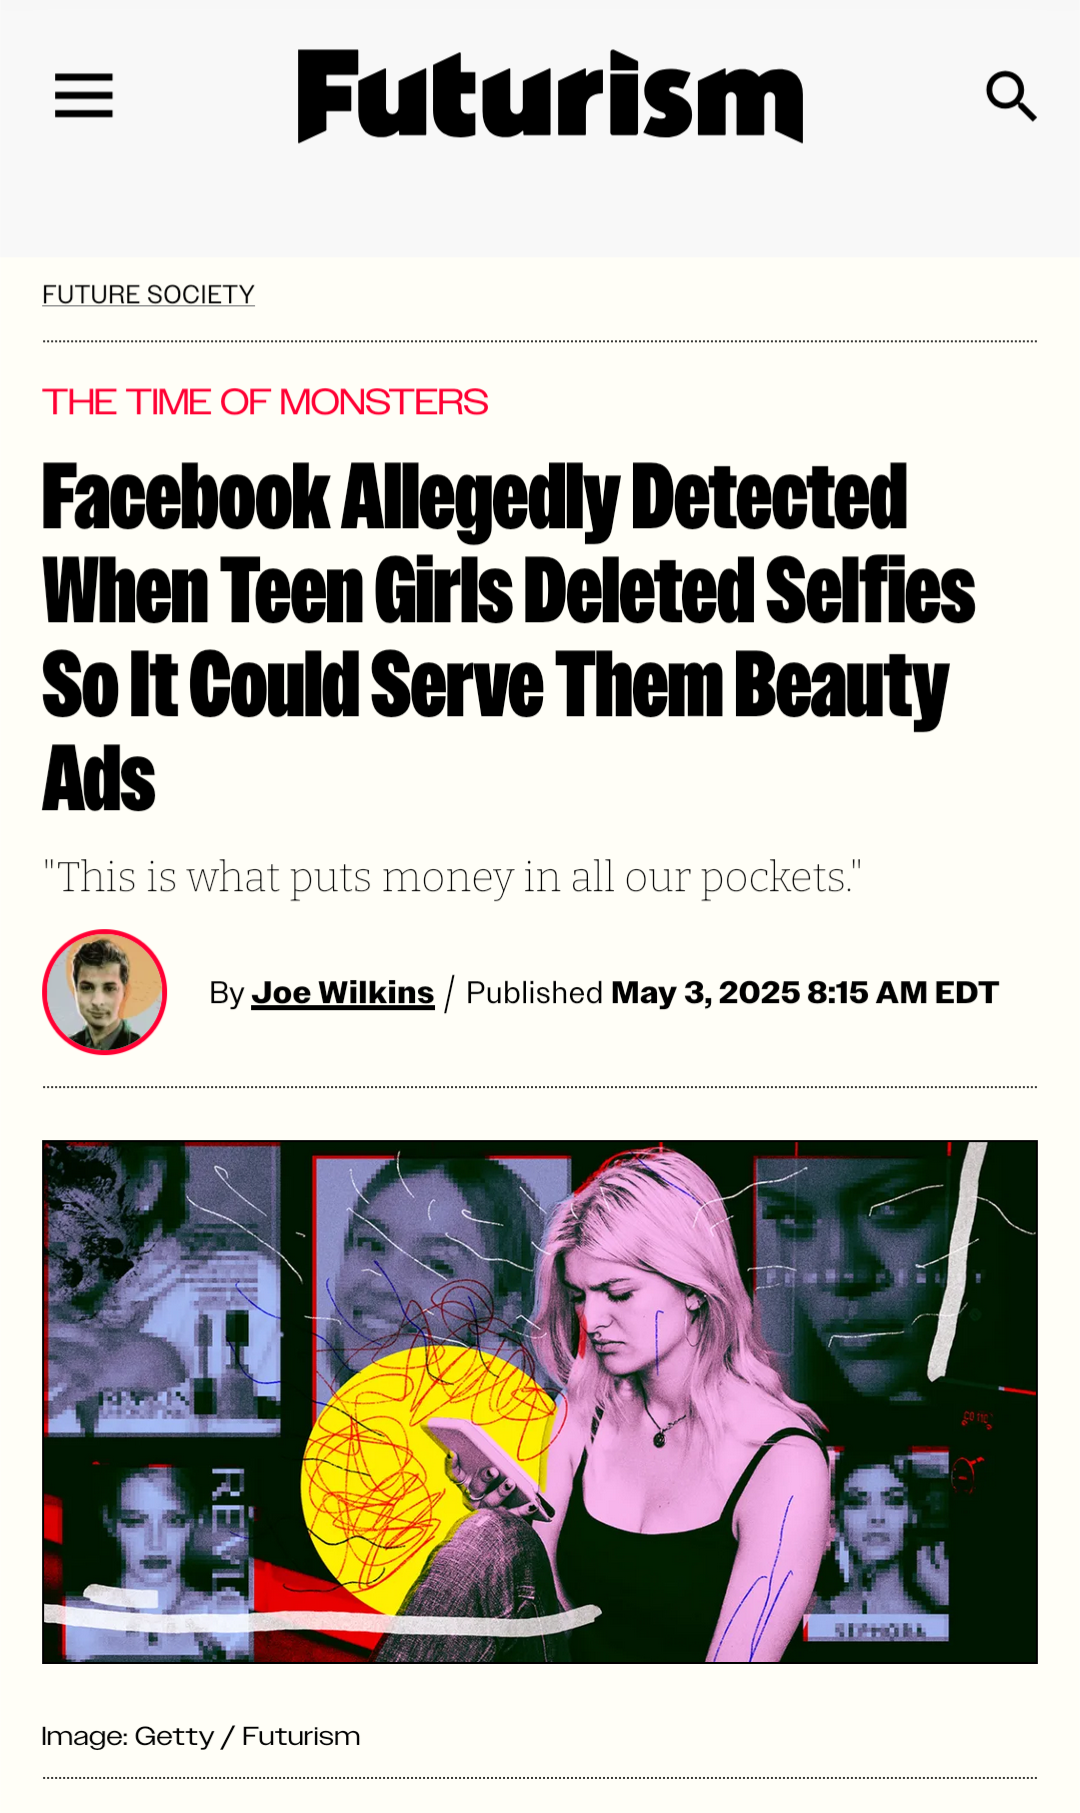The image size is (1080, 1813).
Task: Click the Facebook Allegedly Detected headline
Action: [x=508, y=637]
